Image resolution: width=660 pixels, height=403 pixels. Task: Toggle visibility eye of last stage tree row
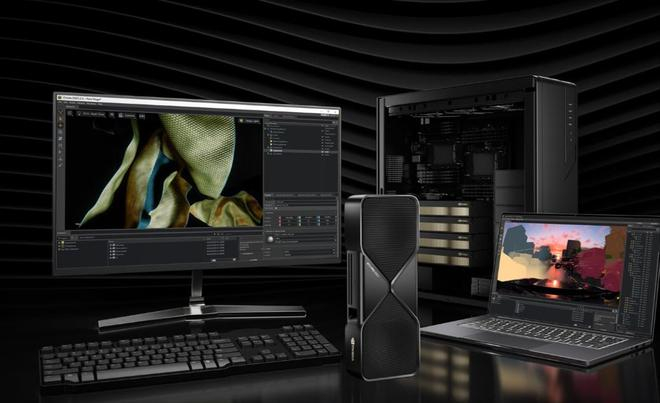coord(322,154)
